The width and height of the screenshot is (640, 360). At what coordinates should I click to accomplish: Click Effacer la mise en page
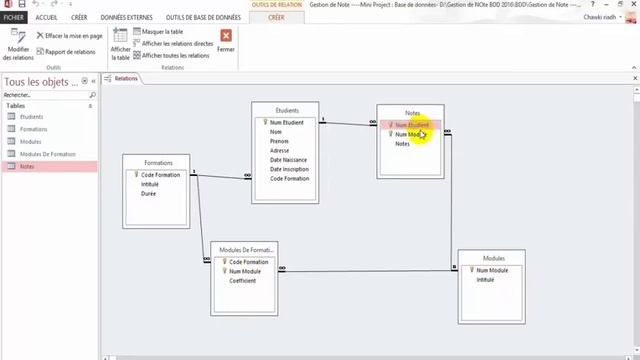(x=69, y=36)
